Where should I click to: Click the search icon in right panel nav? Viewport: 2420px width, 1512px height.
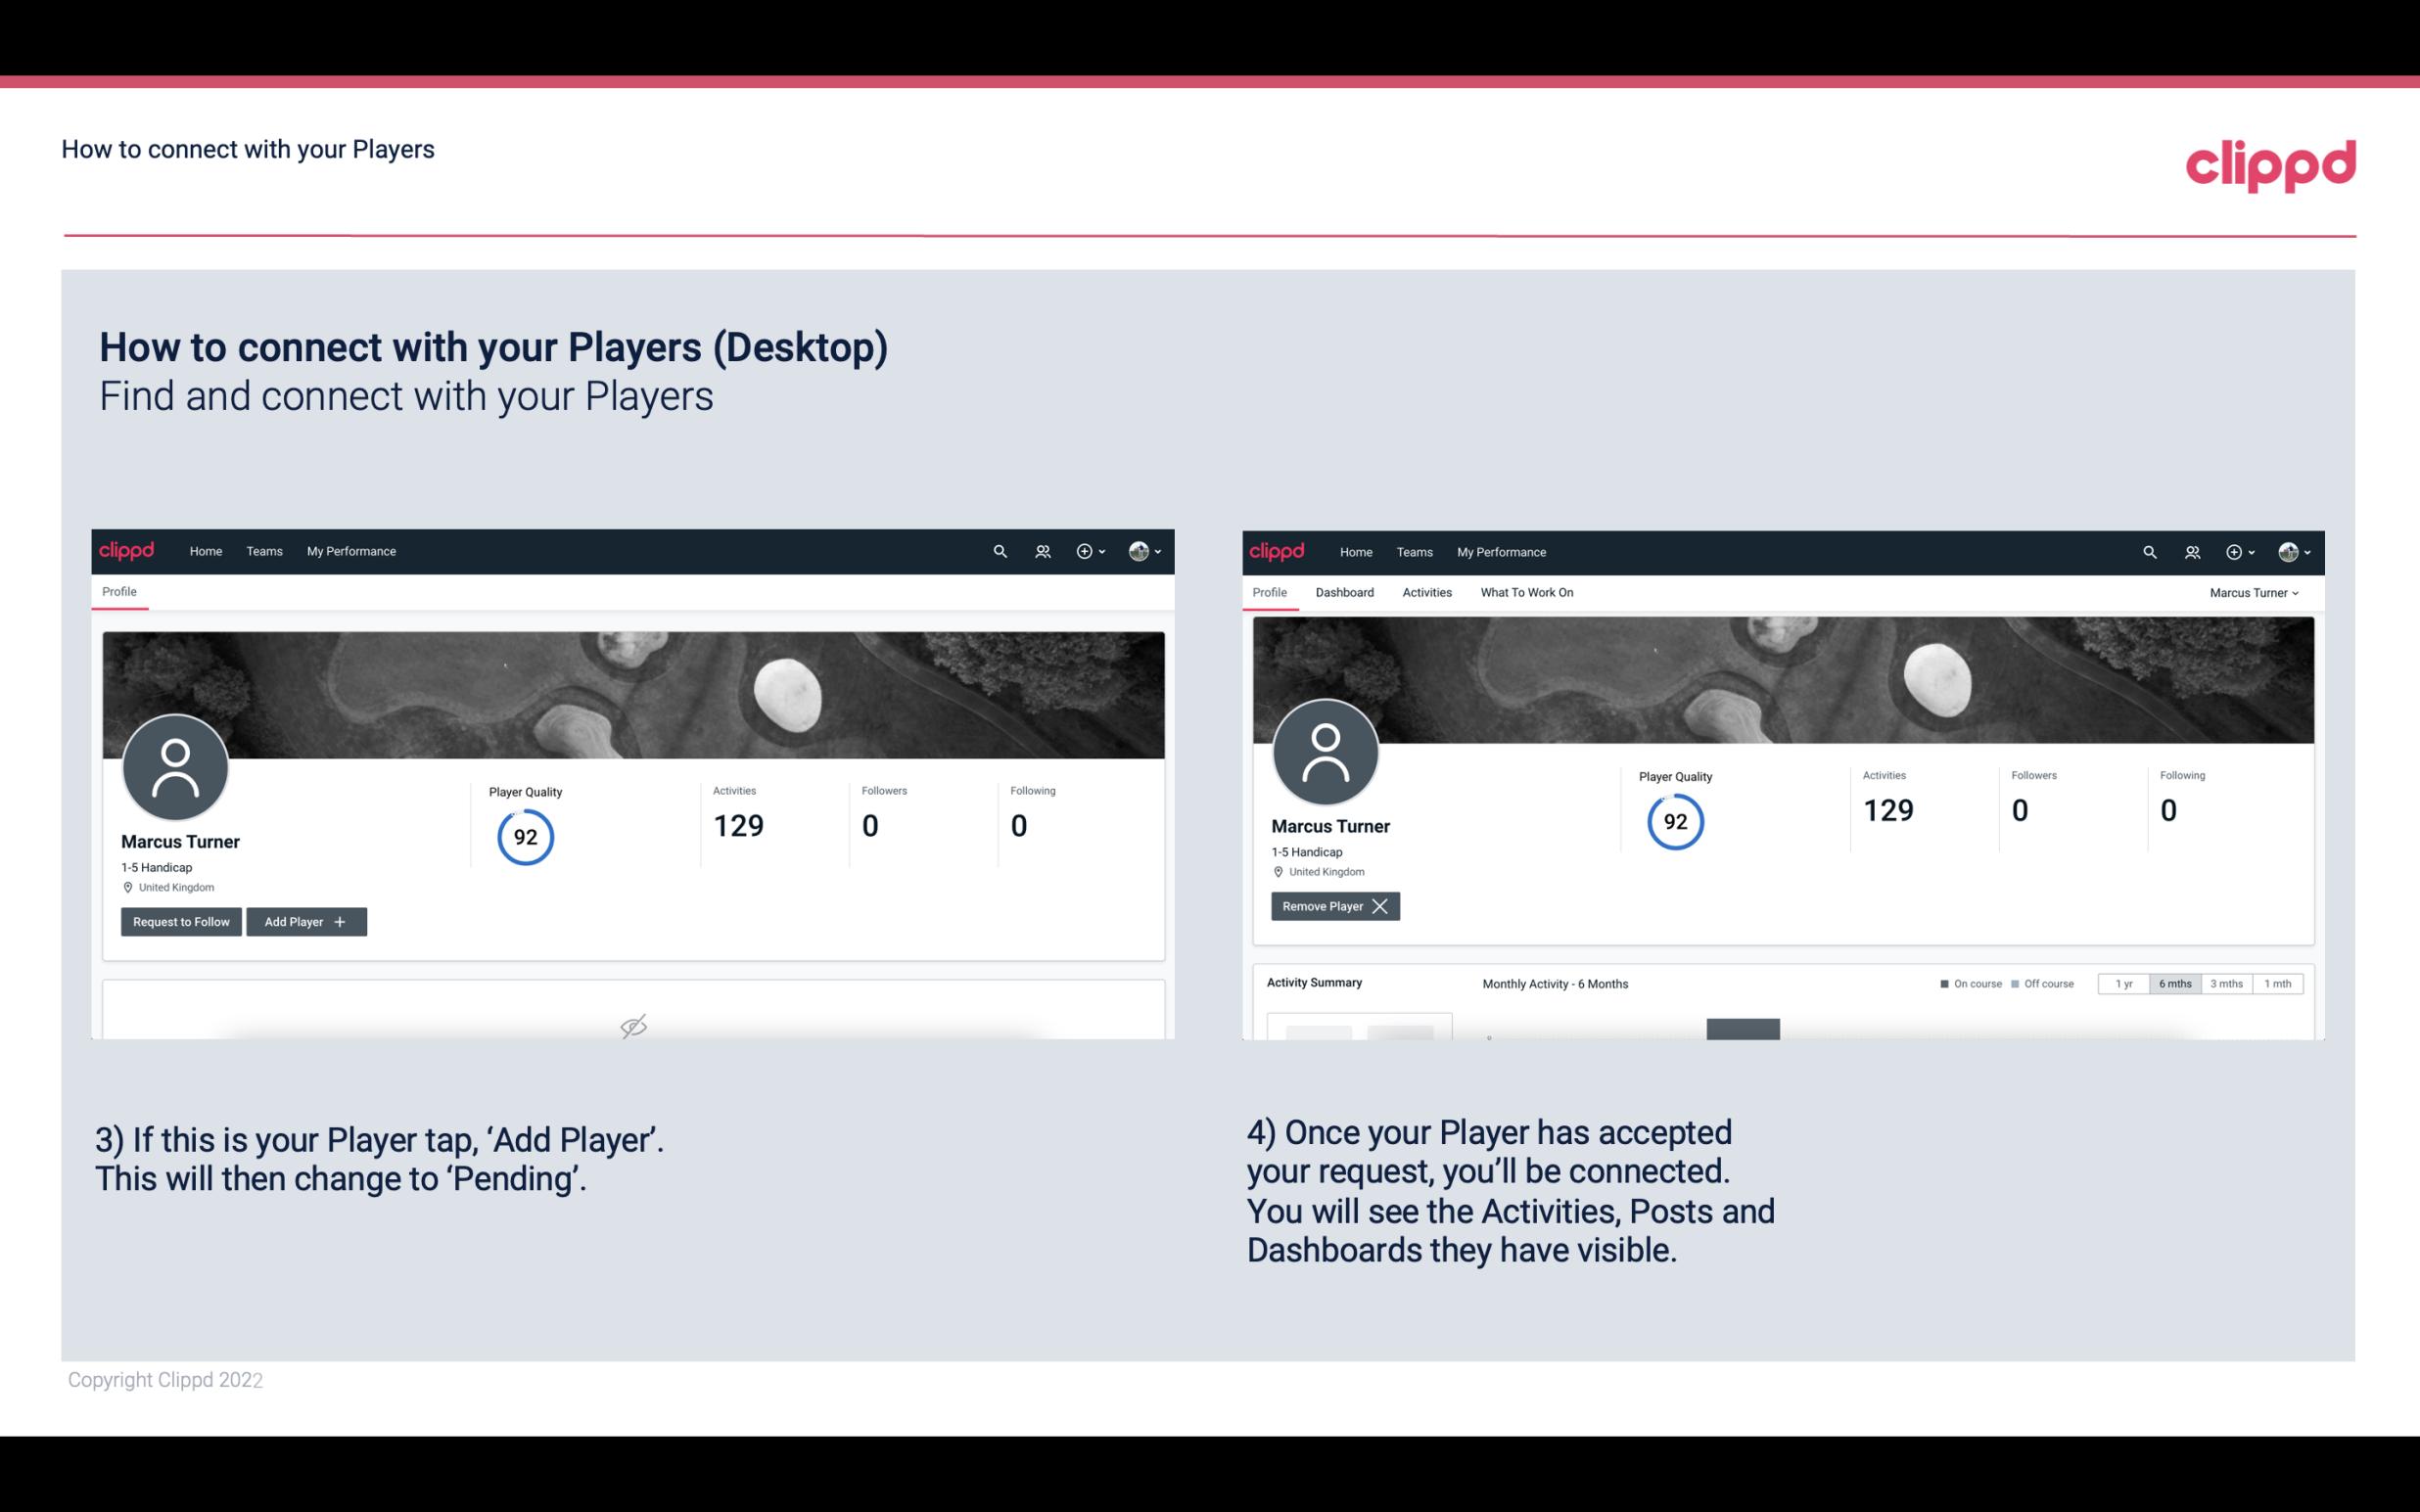[x=2148, y=552]
